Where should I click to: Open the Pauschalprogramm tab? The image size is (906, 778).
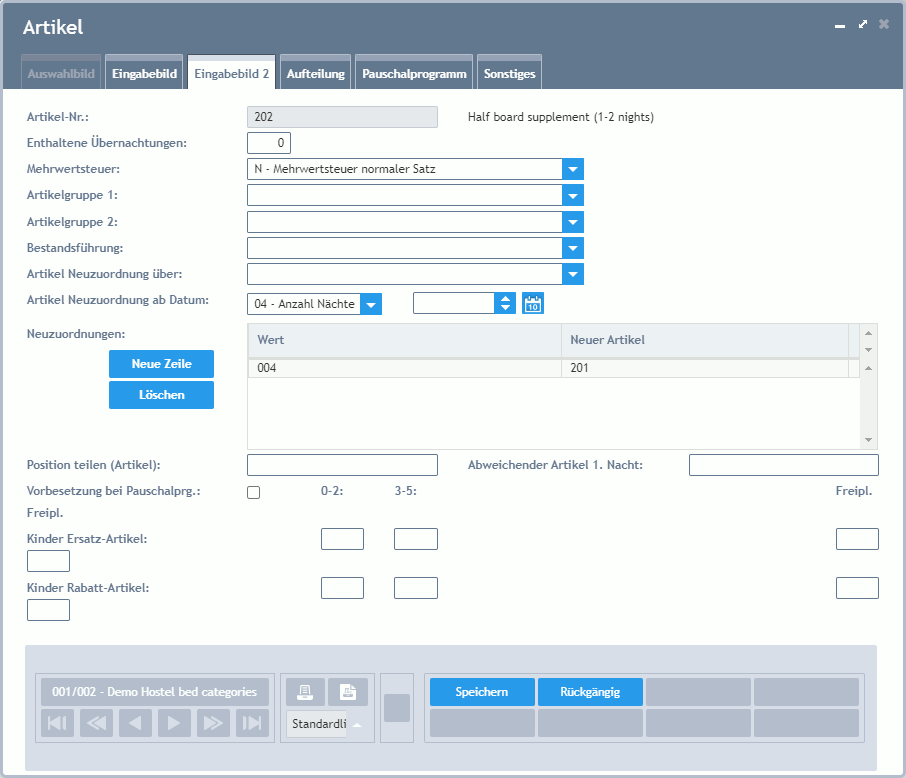click(414, 73)
